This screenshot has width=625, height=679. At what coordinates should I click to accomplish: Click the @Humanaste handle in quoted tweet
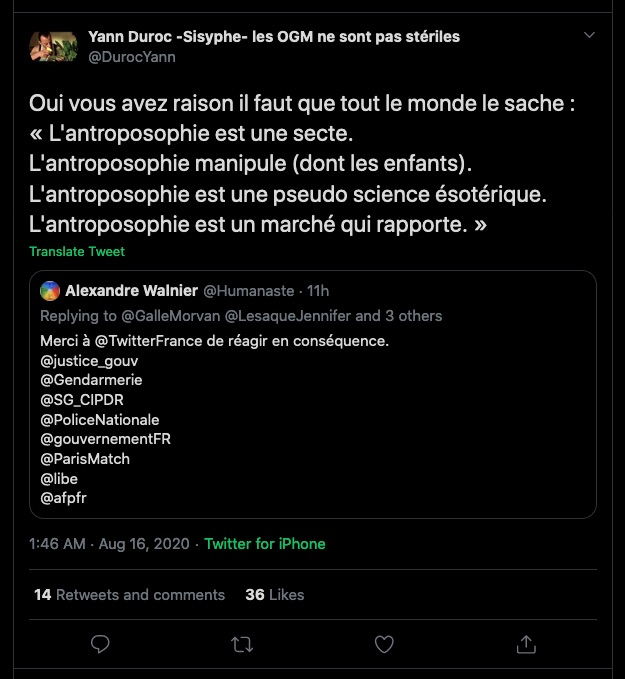point(249,291)
